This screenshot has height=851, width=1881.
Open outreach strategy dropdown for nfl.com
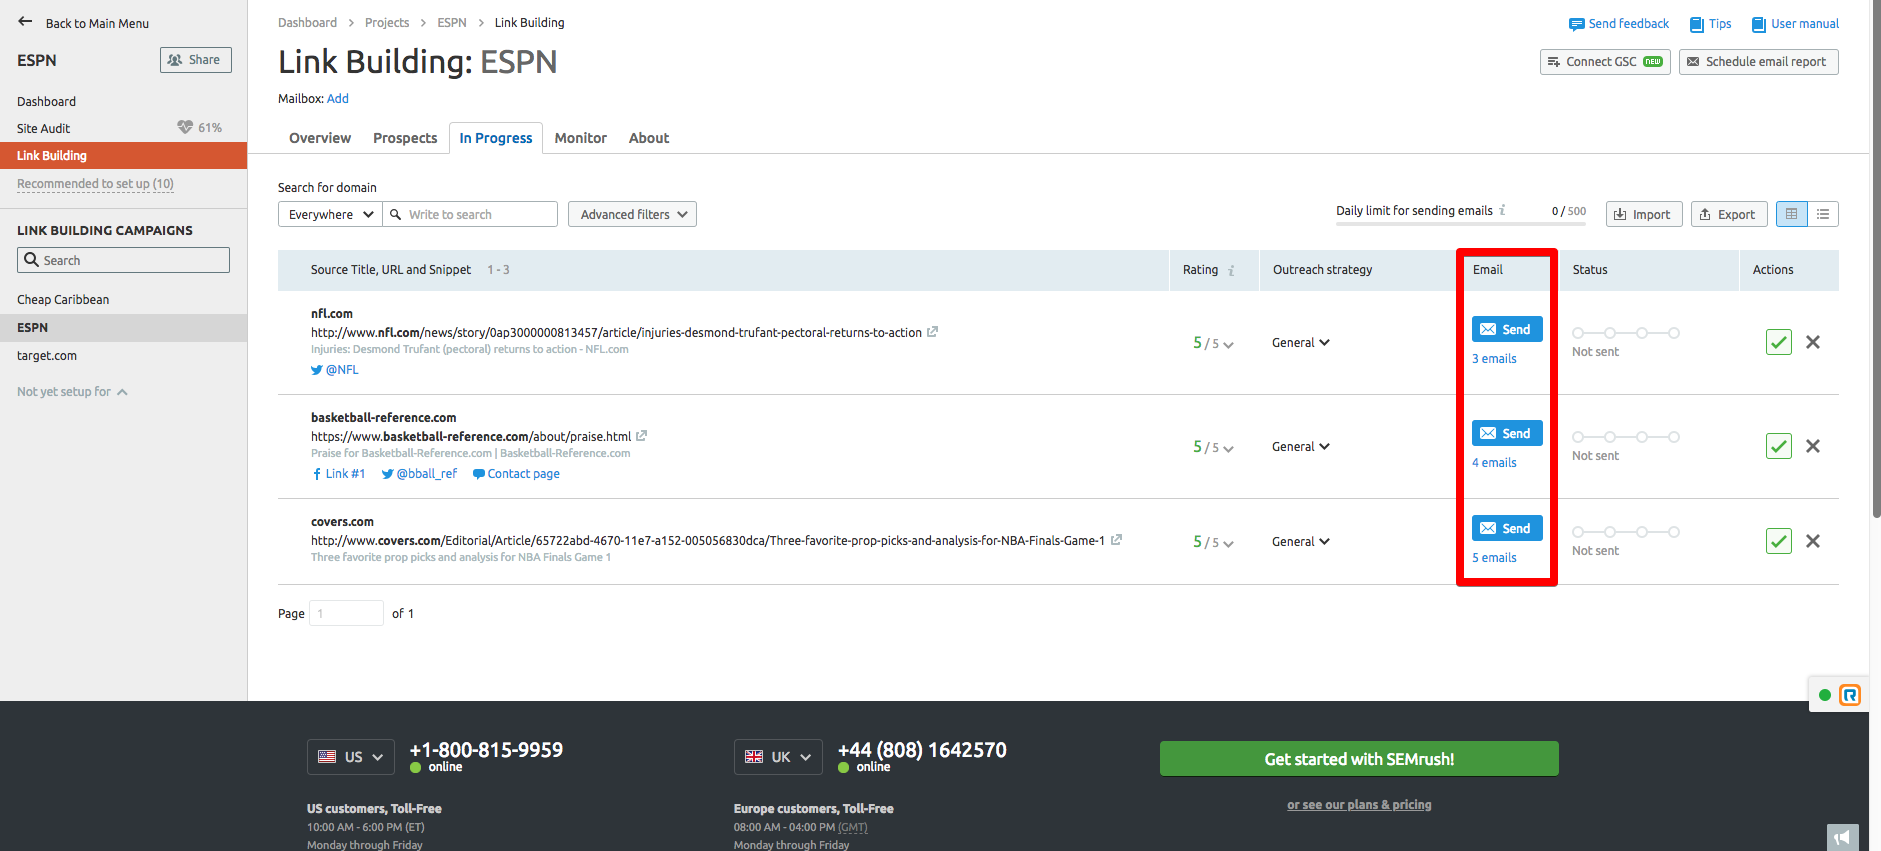pos(1301,343)
